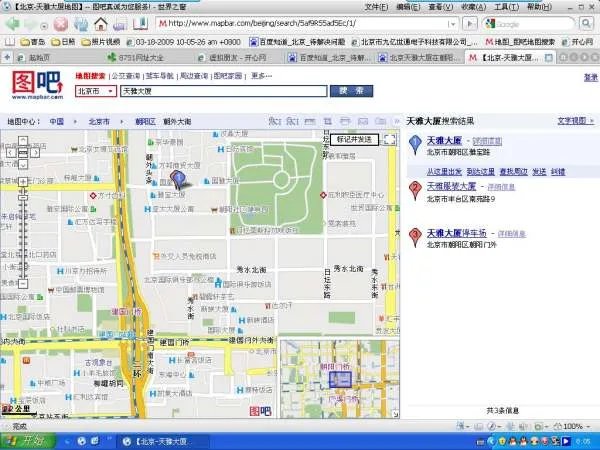Click the map print toolbar icon
This screenshot has height=450, width=600.
pos(345,121)
